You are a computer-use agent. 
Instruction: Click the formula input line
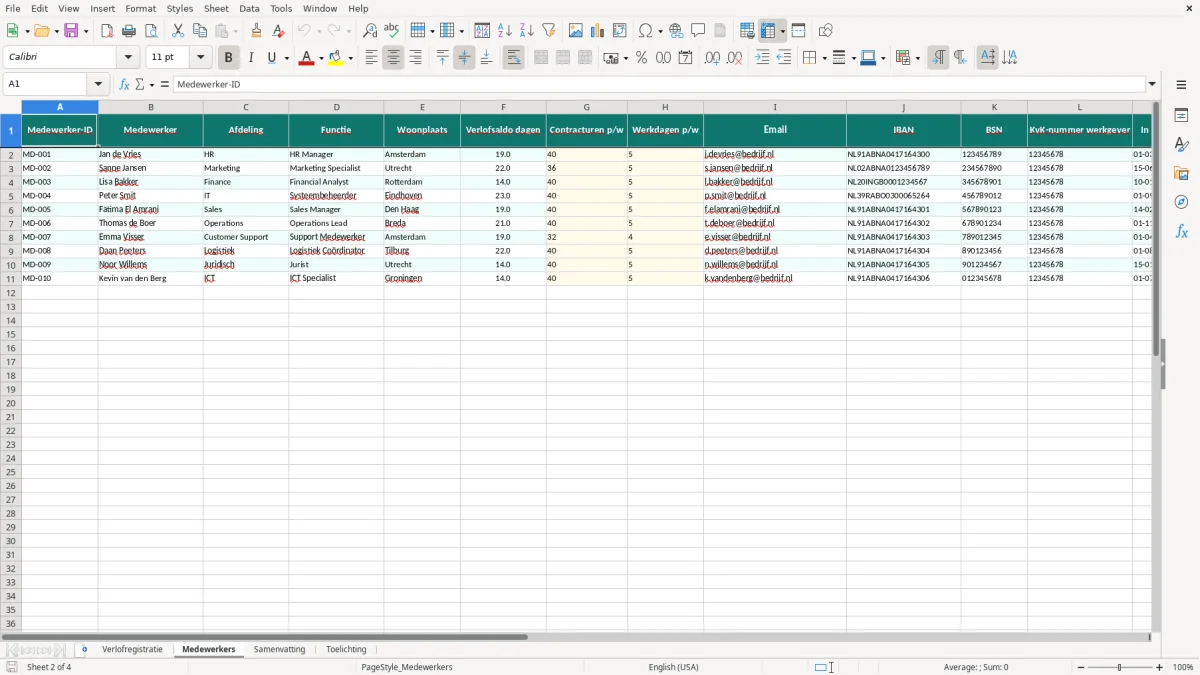tap(659, 84)
